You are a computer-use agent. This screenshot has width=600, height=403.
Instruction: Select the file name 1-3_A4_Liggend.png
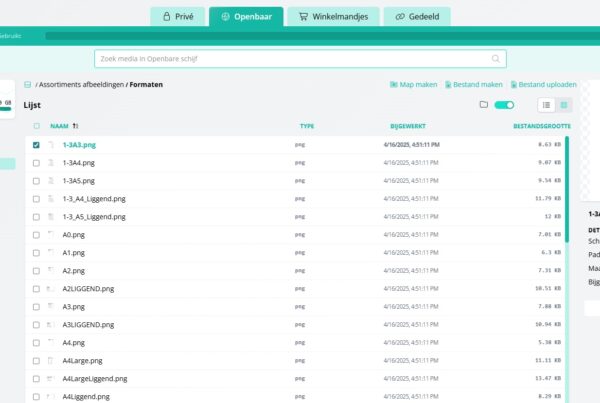94,199
